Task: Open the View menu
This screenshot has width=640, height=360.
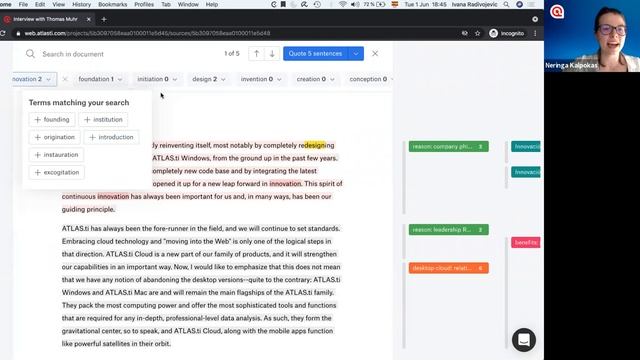Action: (x=58, y=4)
